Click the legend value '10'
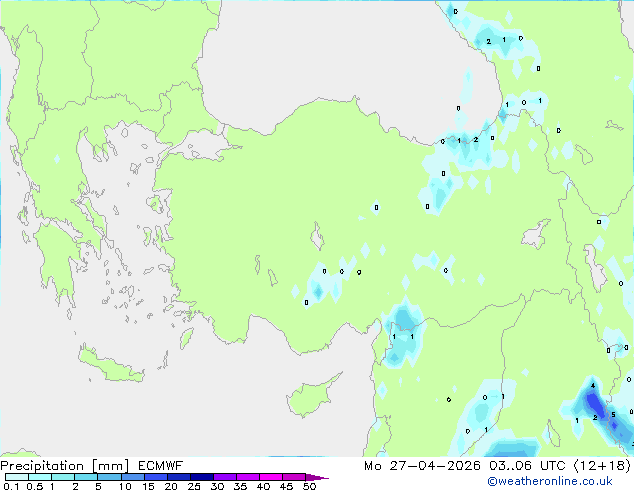The height and width of the screenshot is (490, 634). click(x=125, y=486)
